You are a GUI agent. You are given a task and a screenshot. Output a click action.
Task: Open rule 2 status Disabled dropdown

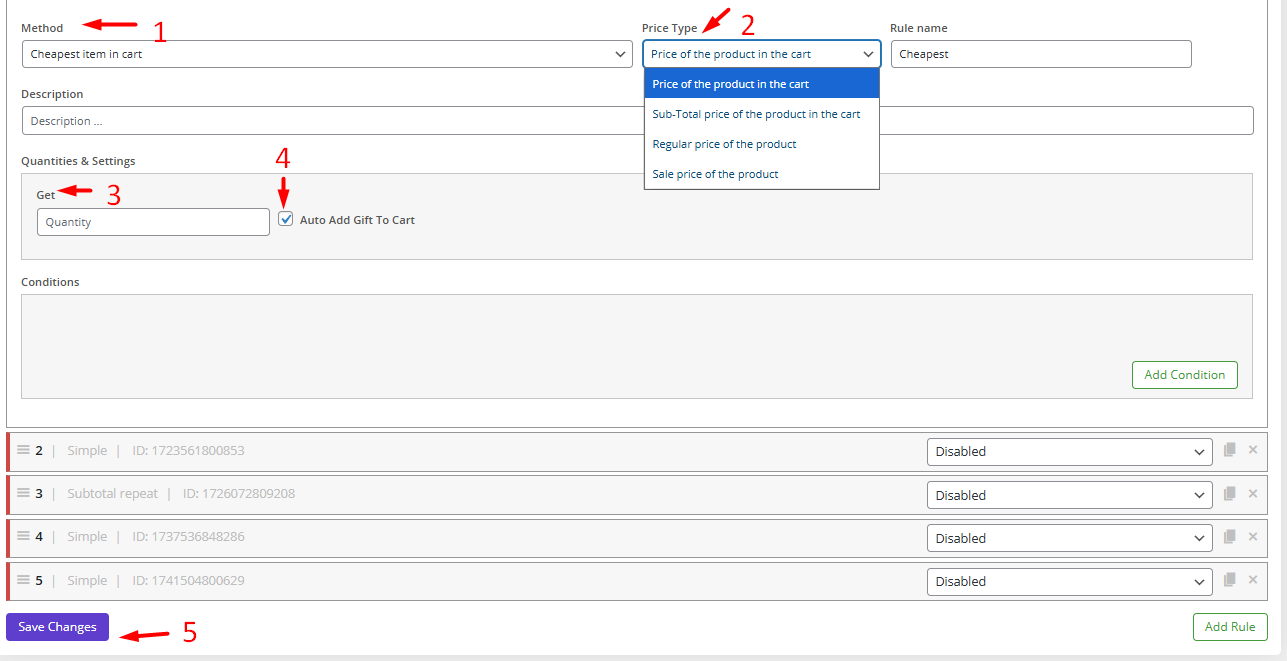[x=1069, y=452]
